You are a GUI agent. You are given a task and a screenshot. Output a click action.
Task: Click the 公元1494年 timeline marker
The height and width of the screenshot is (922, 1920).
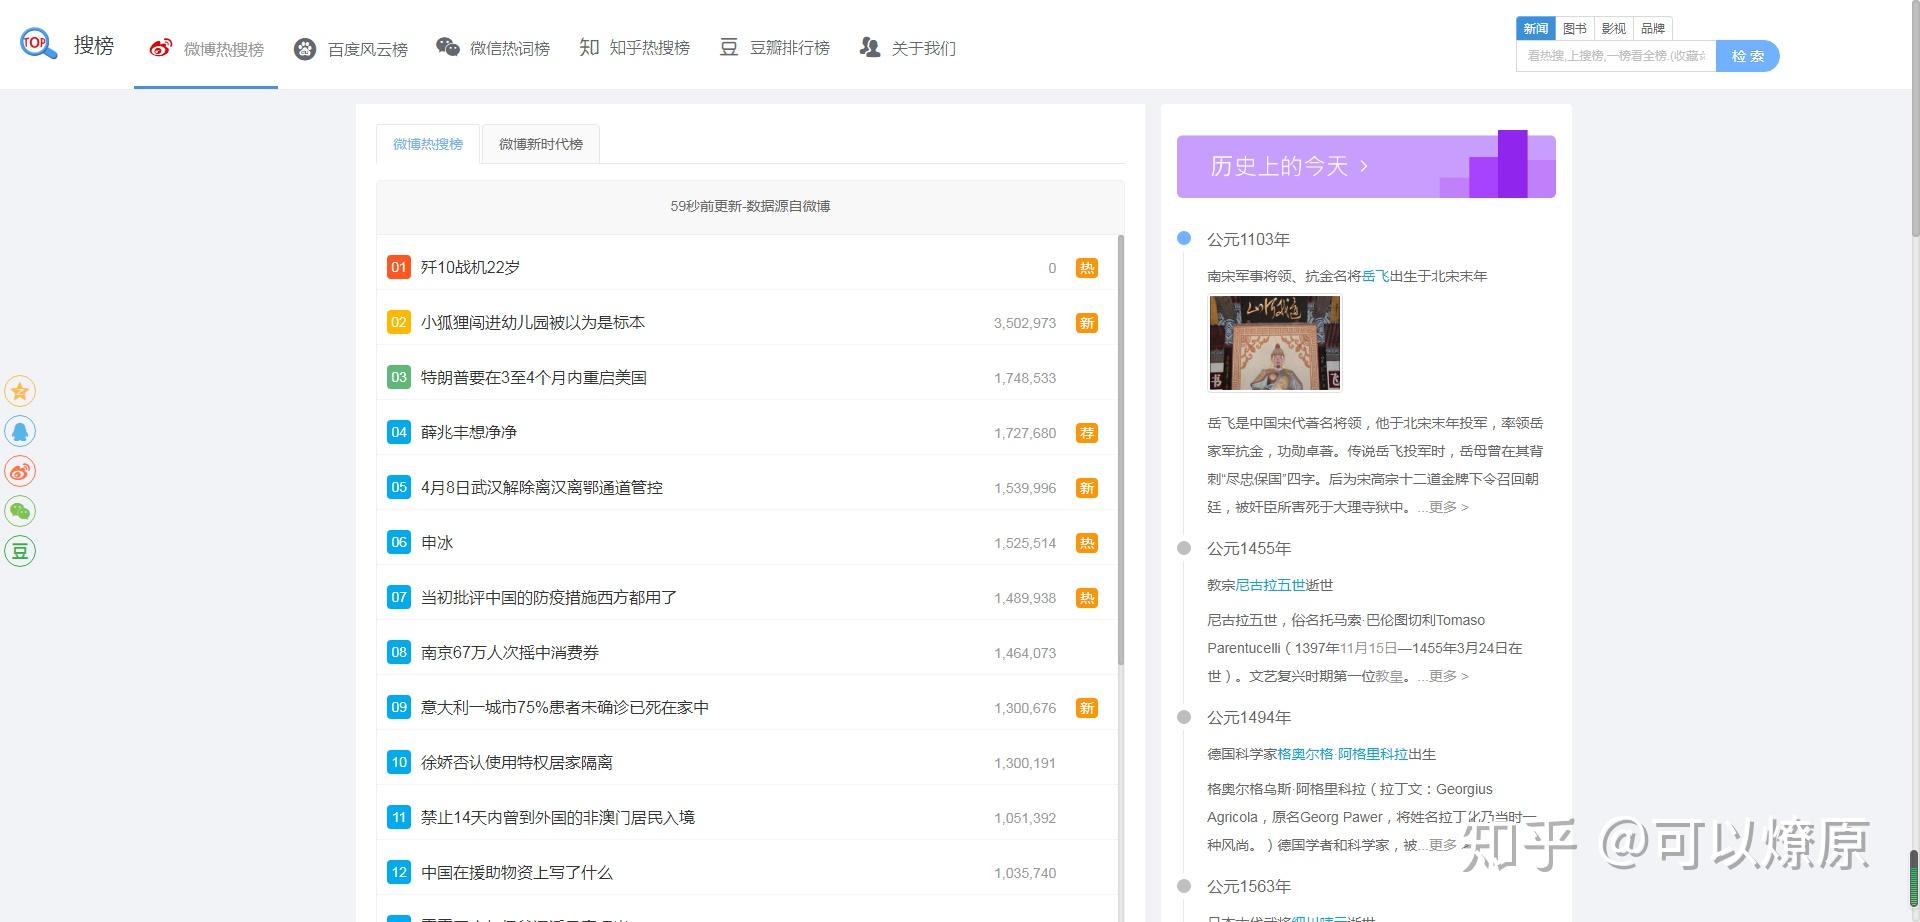1184,716
